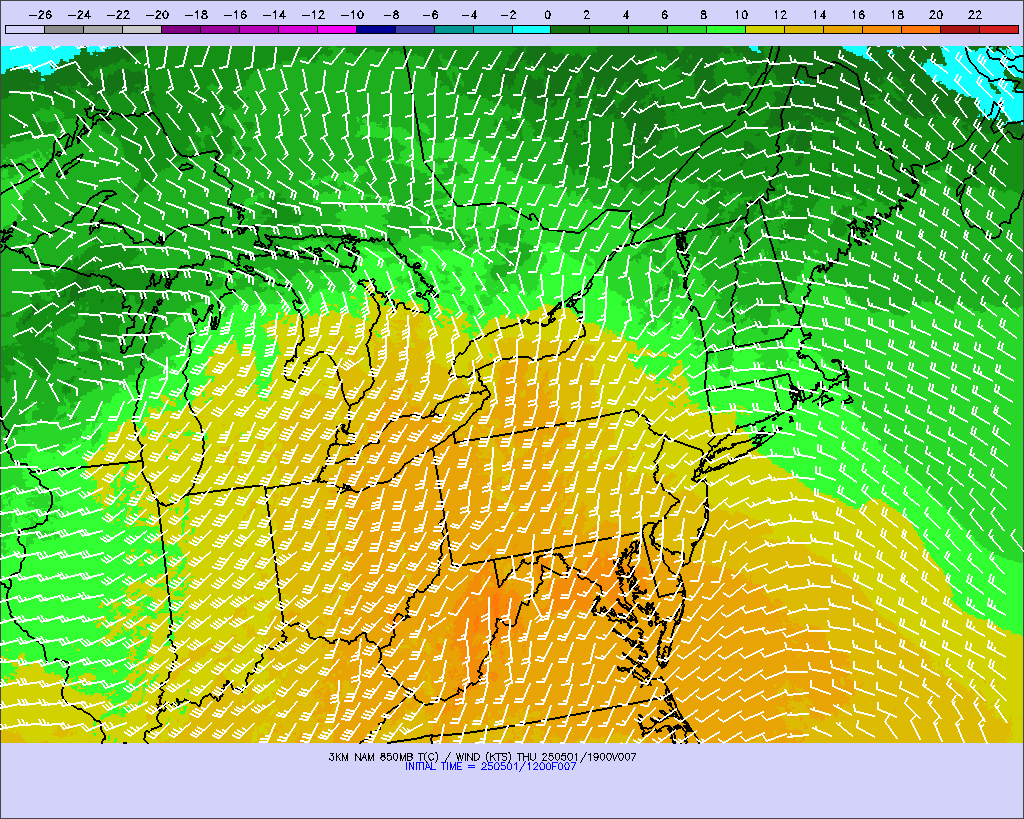The height and width of the screenshot is (819, 1024).
Task: Click the 16 scale label
Action: 858,15
